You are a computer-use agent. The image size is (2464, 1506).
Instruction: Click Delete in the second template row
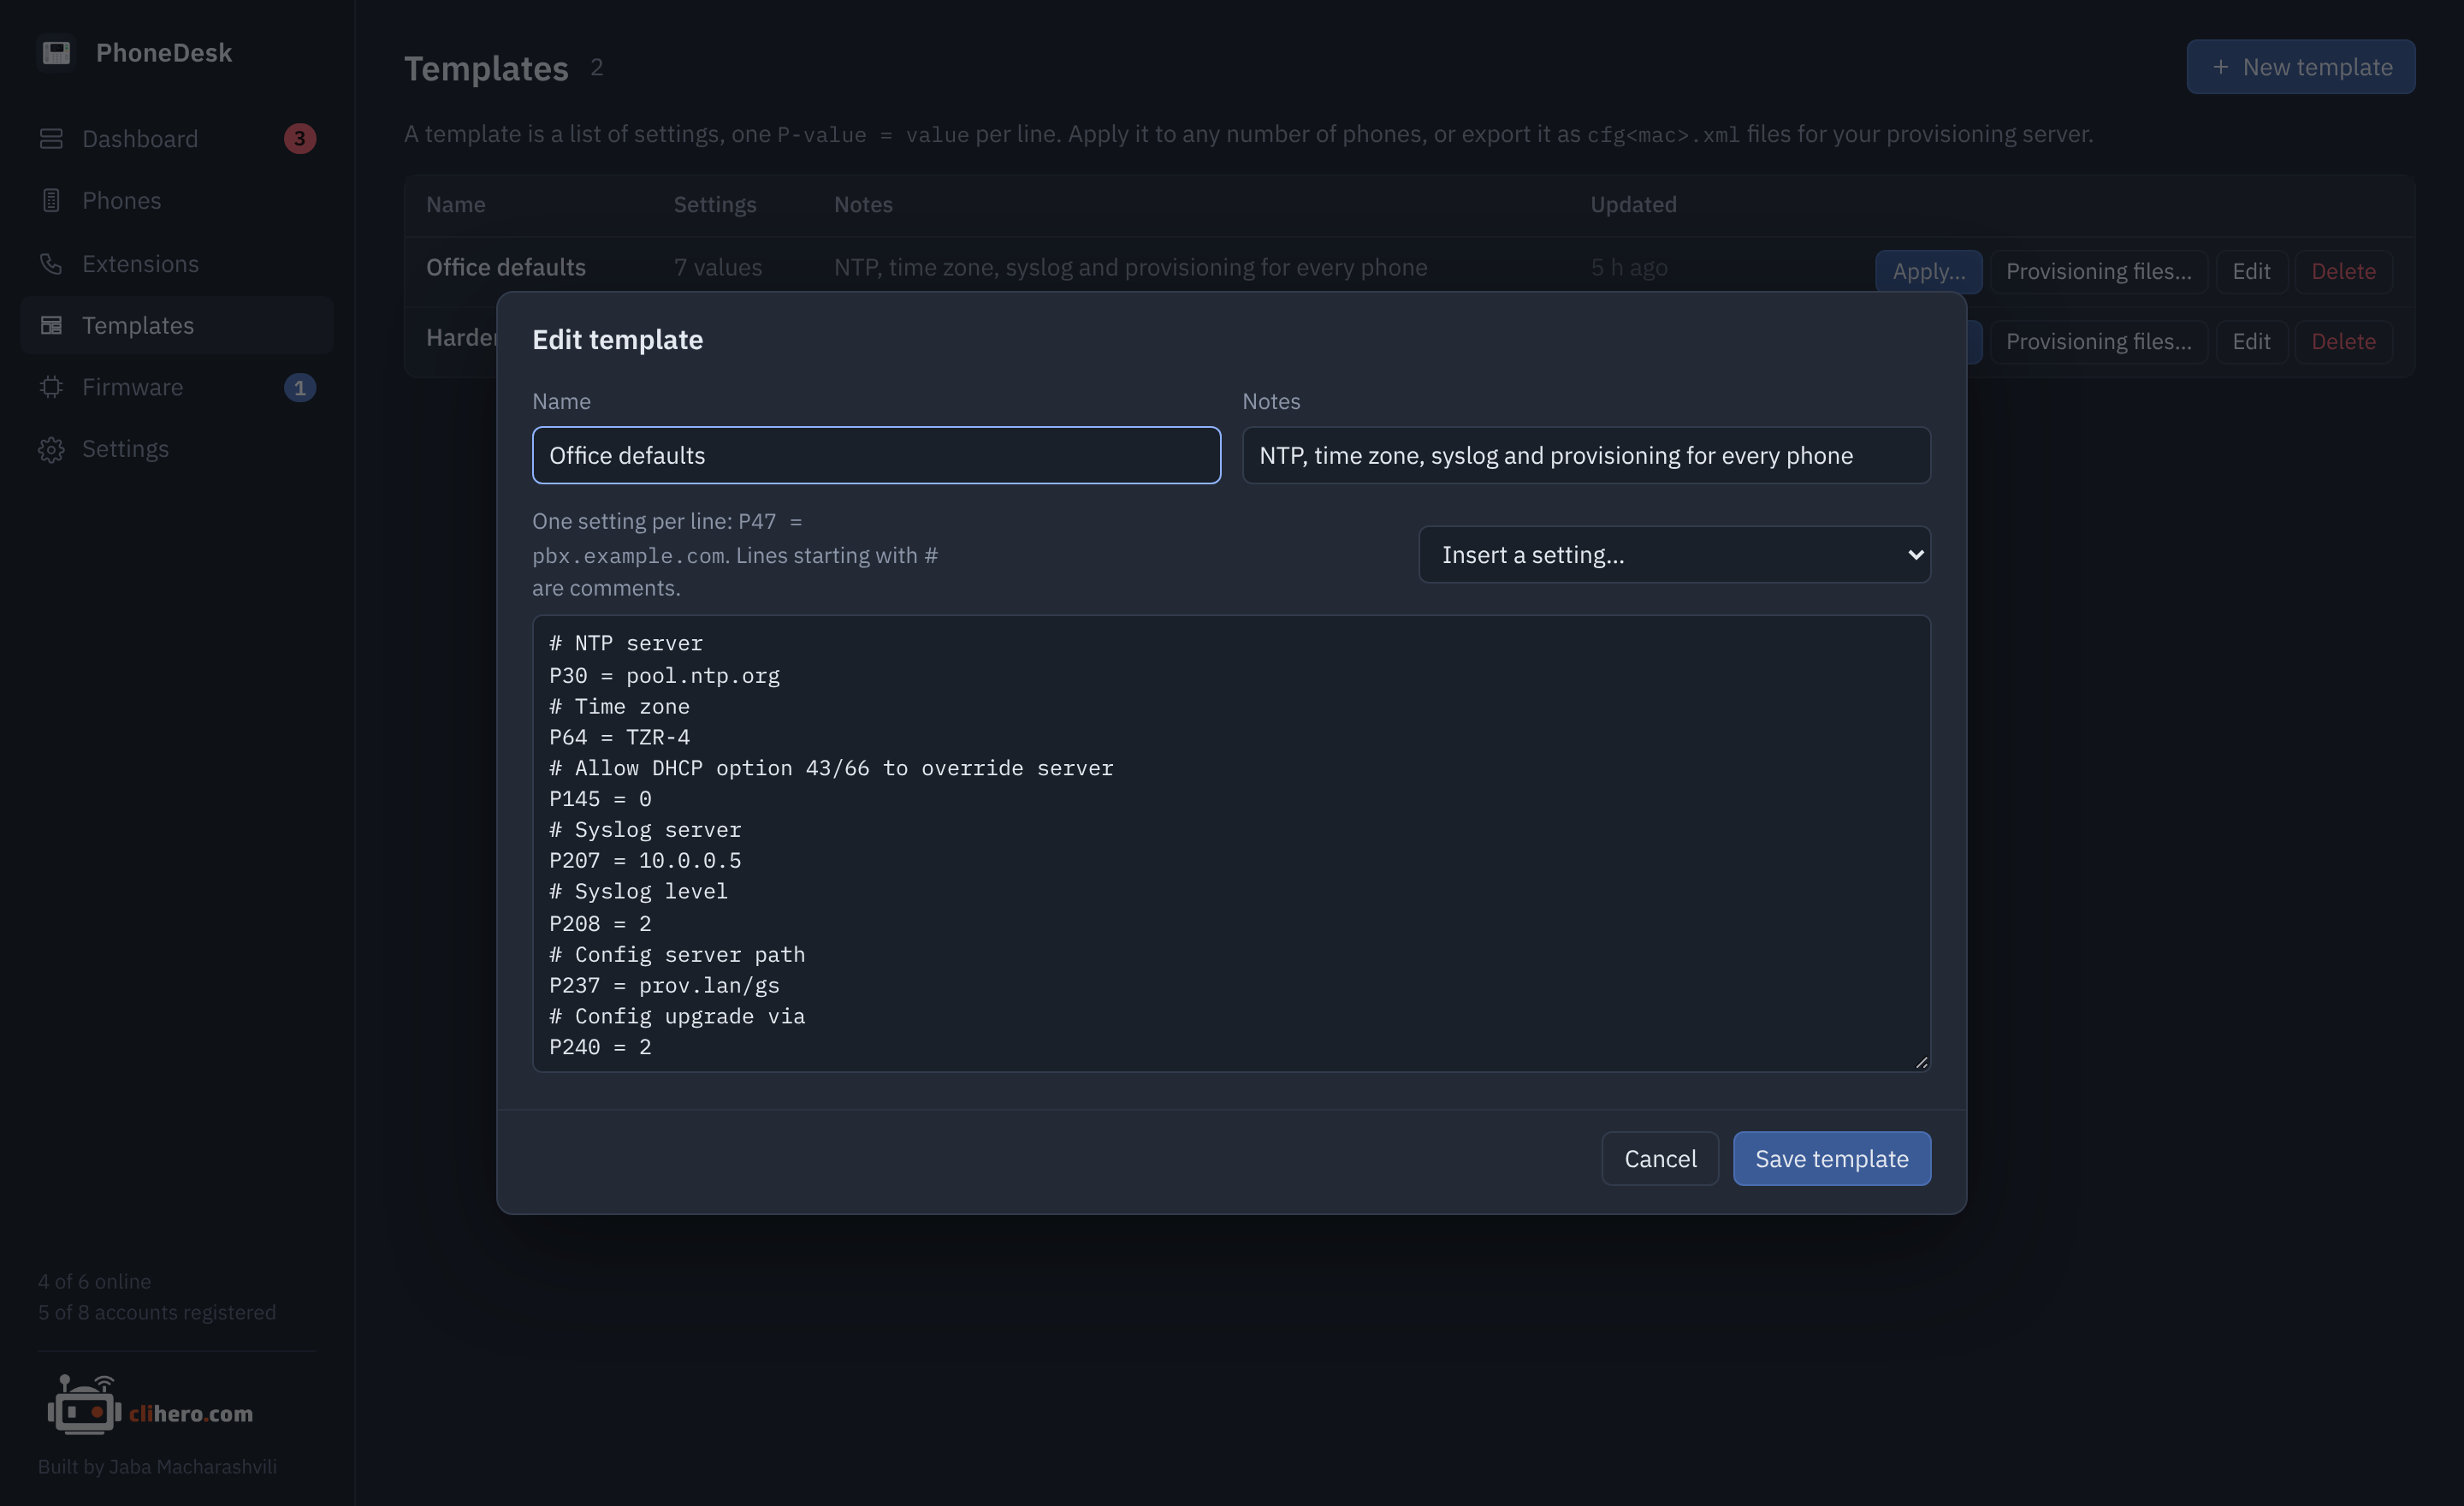coord(2343,341)
